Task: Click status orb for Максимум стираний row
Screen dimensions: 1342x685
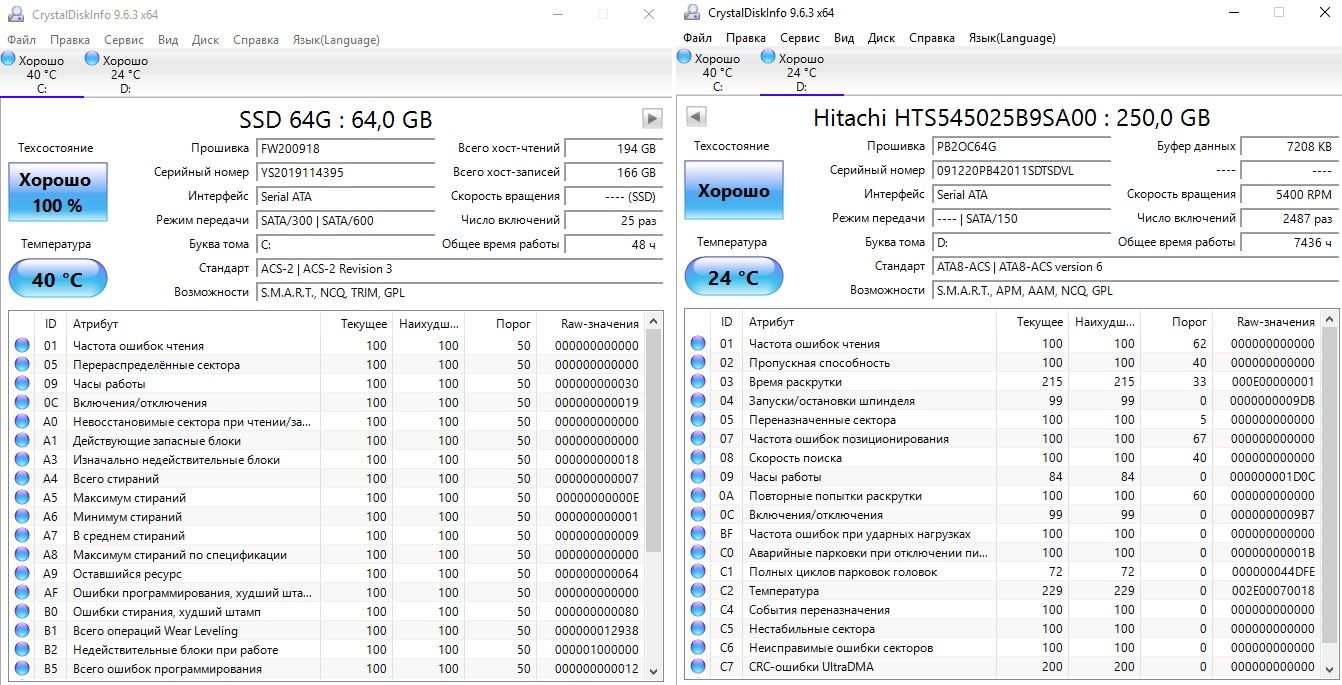Action: (x=22, y=498)
